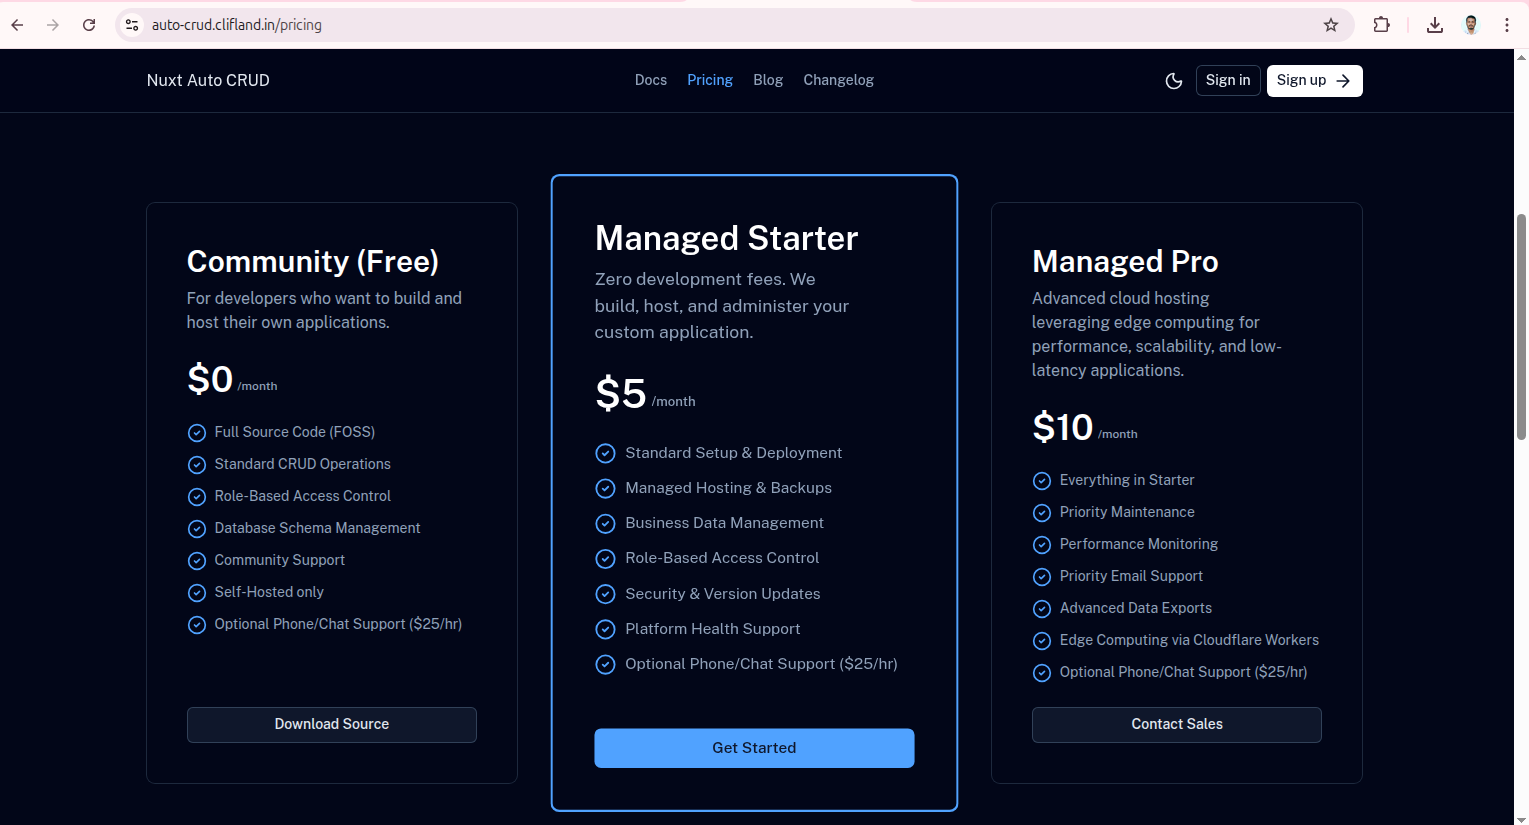Open the Changelog nav item
The height and width of the screenshot is (825, 1529).
(838, 80)
